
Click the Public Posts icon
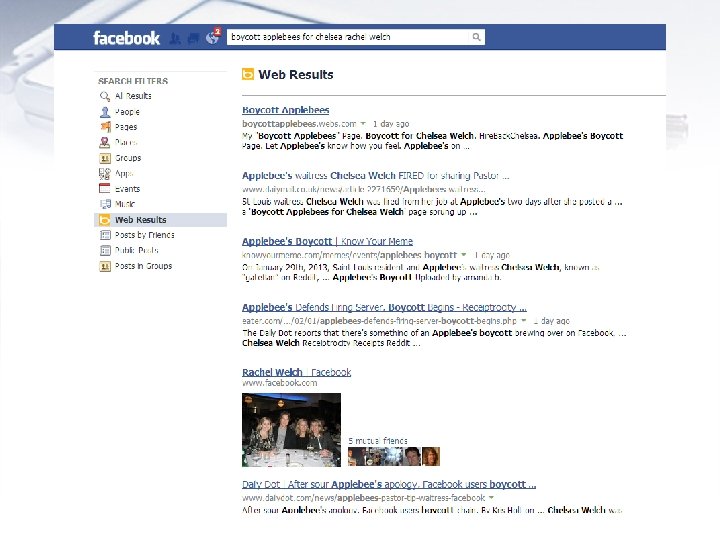[105, 250]
